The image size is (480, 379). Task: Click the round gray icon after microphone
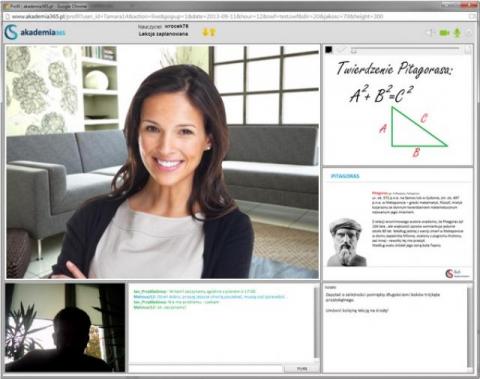click(469, 33)
